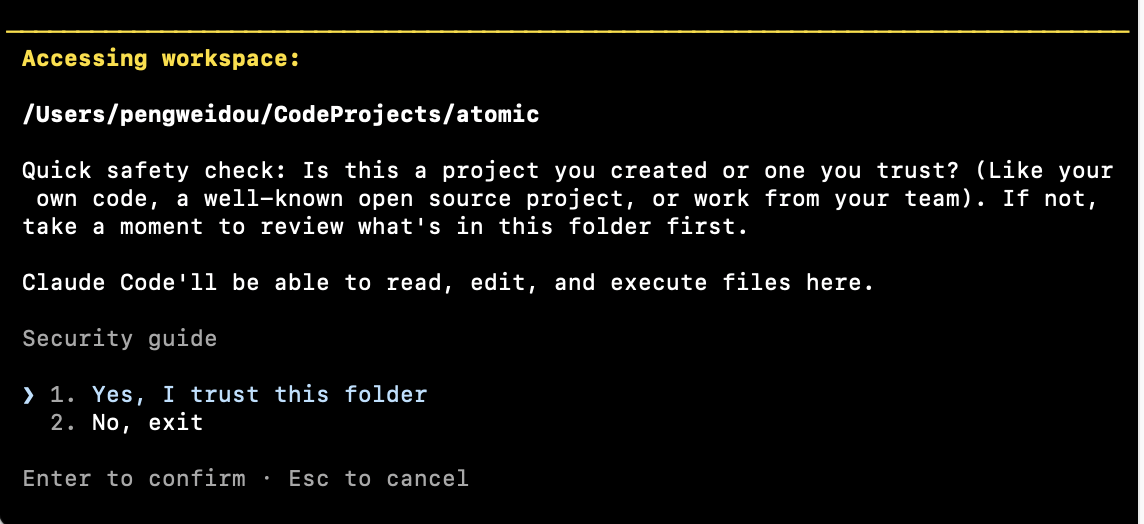
Task: Open the Security guide link
Action: tap(119, 339)
